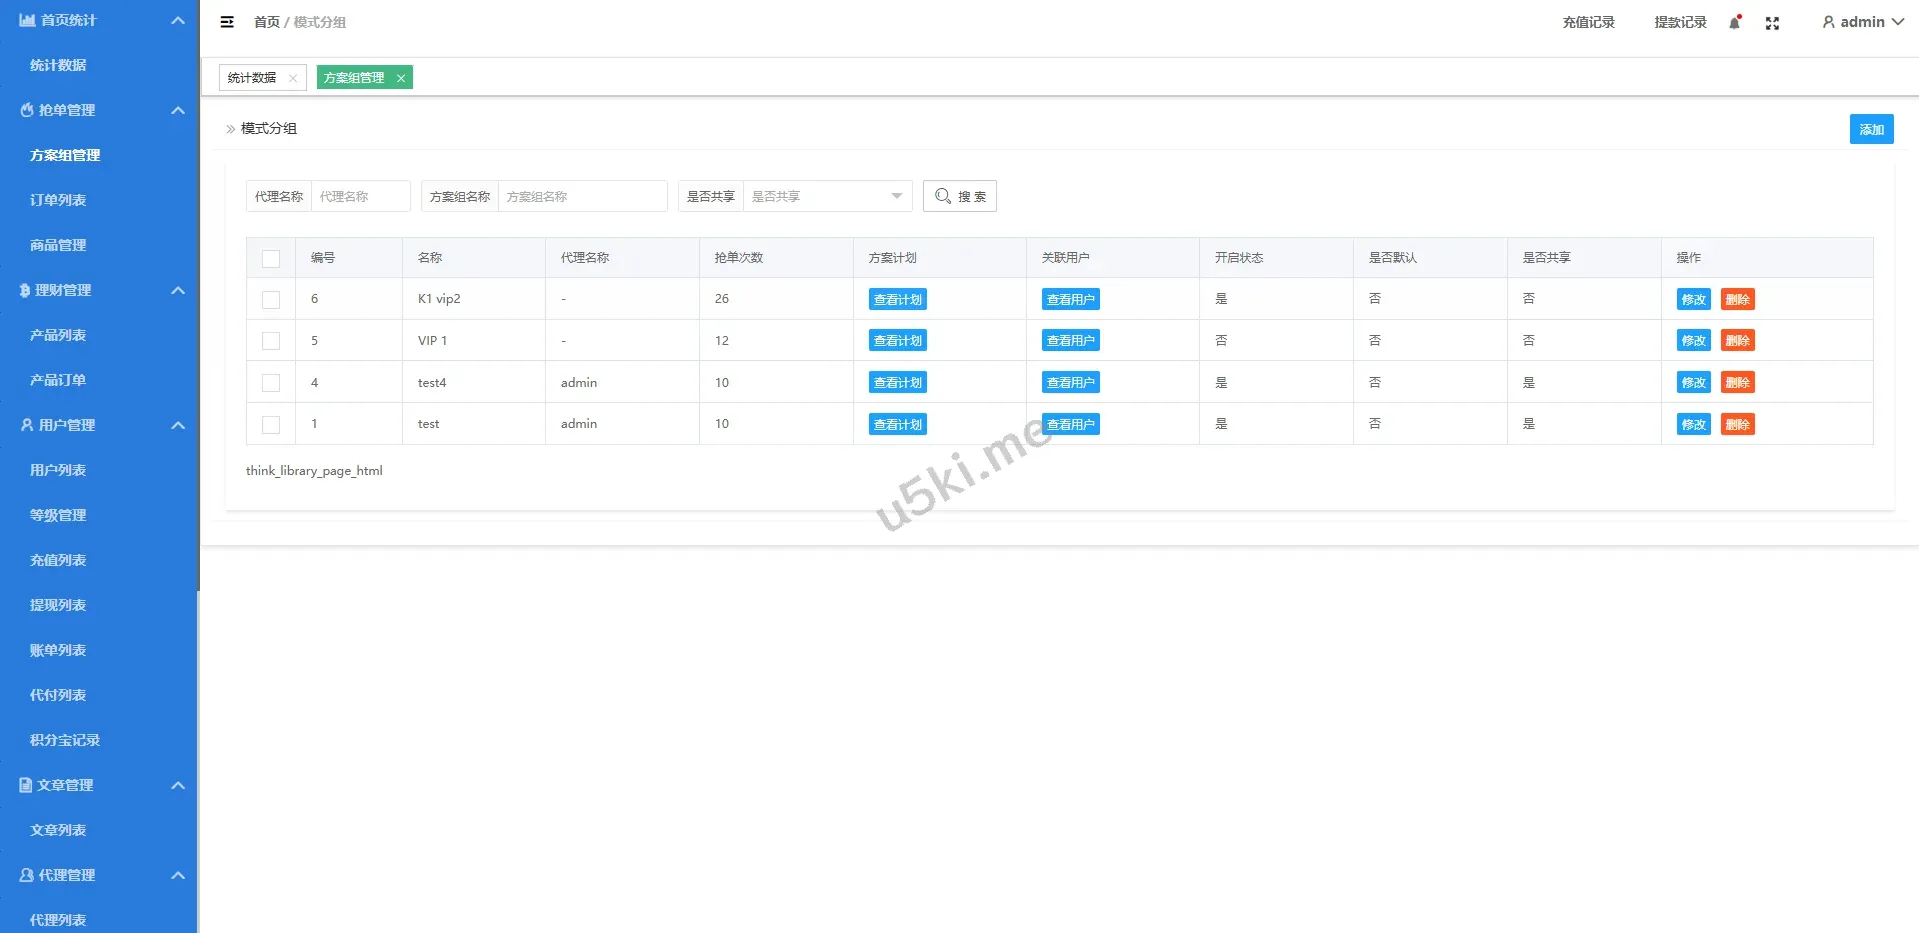This screenshot has width=1919, height=933.
Task: Collapse the 抢单管理 sidebar section
Action: (178, 110)
